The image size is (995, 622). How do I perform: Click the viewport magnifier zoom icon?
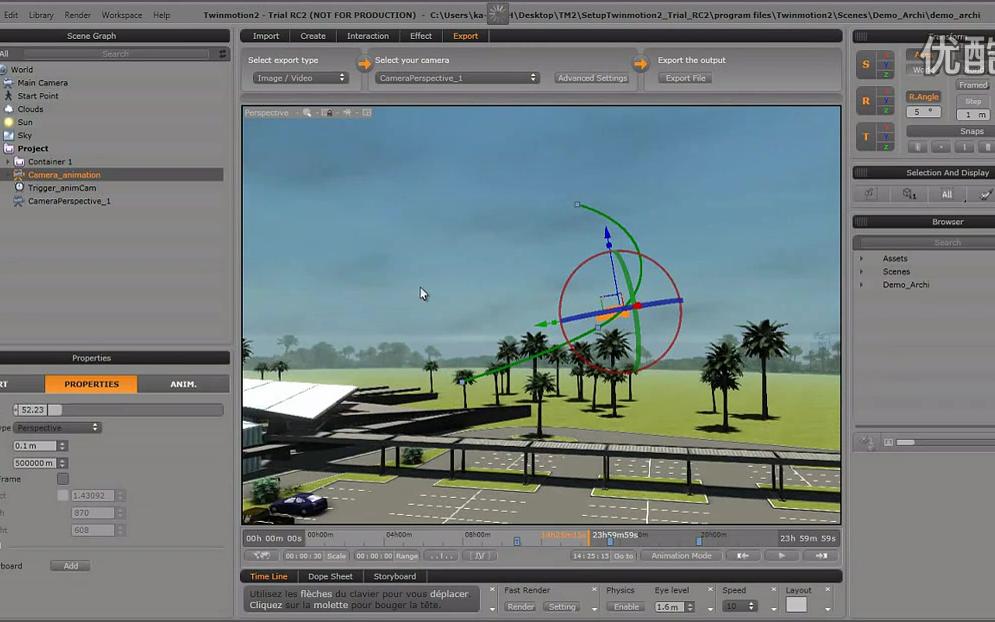coord(307,113)
